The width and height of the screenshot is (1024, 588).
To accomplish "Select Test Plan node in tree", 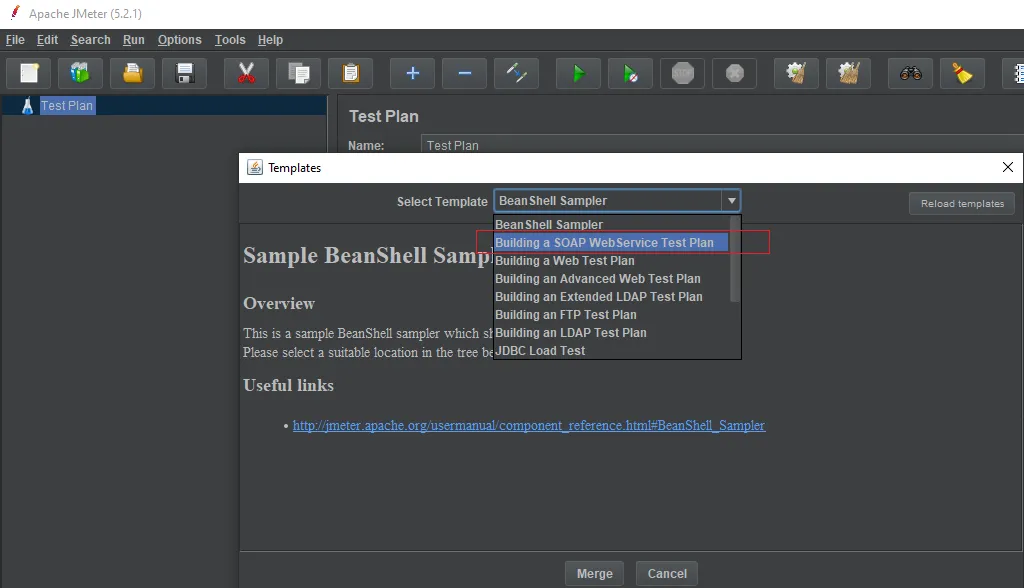I will [67, 106].
